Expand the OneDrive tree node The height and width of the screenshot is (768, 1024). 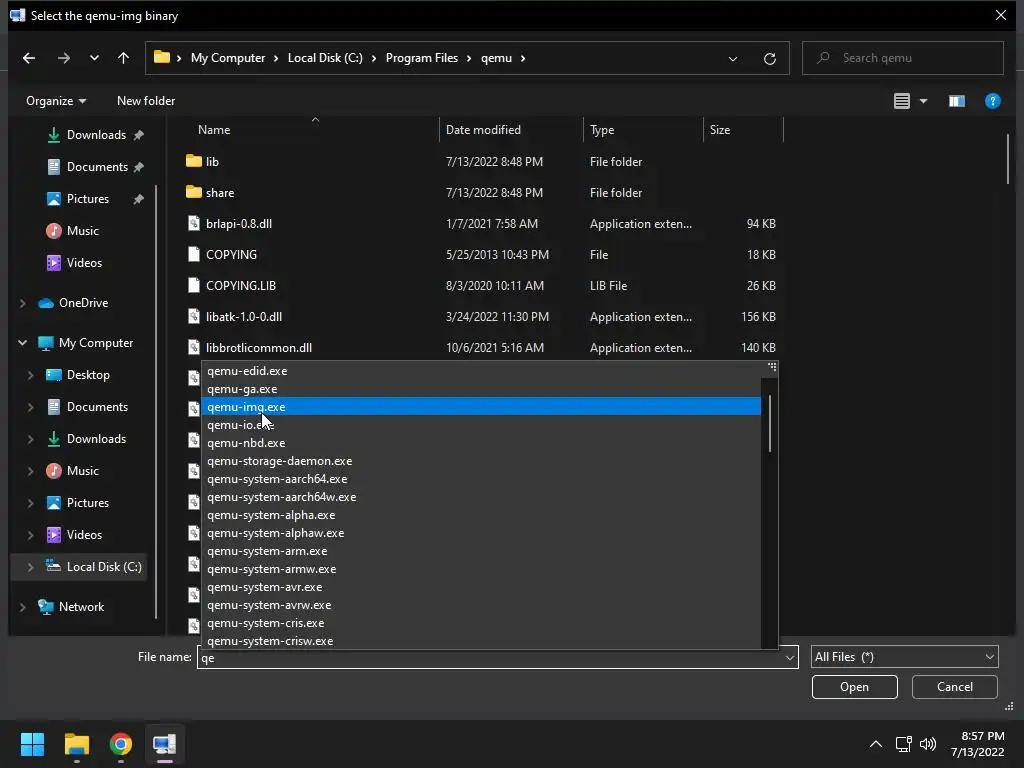[x=23, y=303]
